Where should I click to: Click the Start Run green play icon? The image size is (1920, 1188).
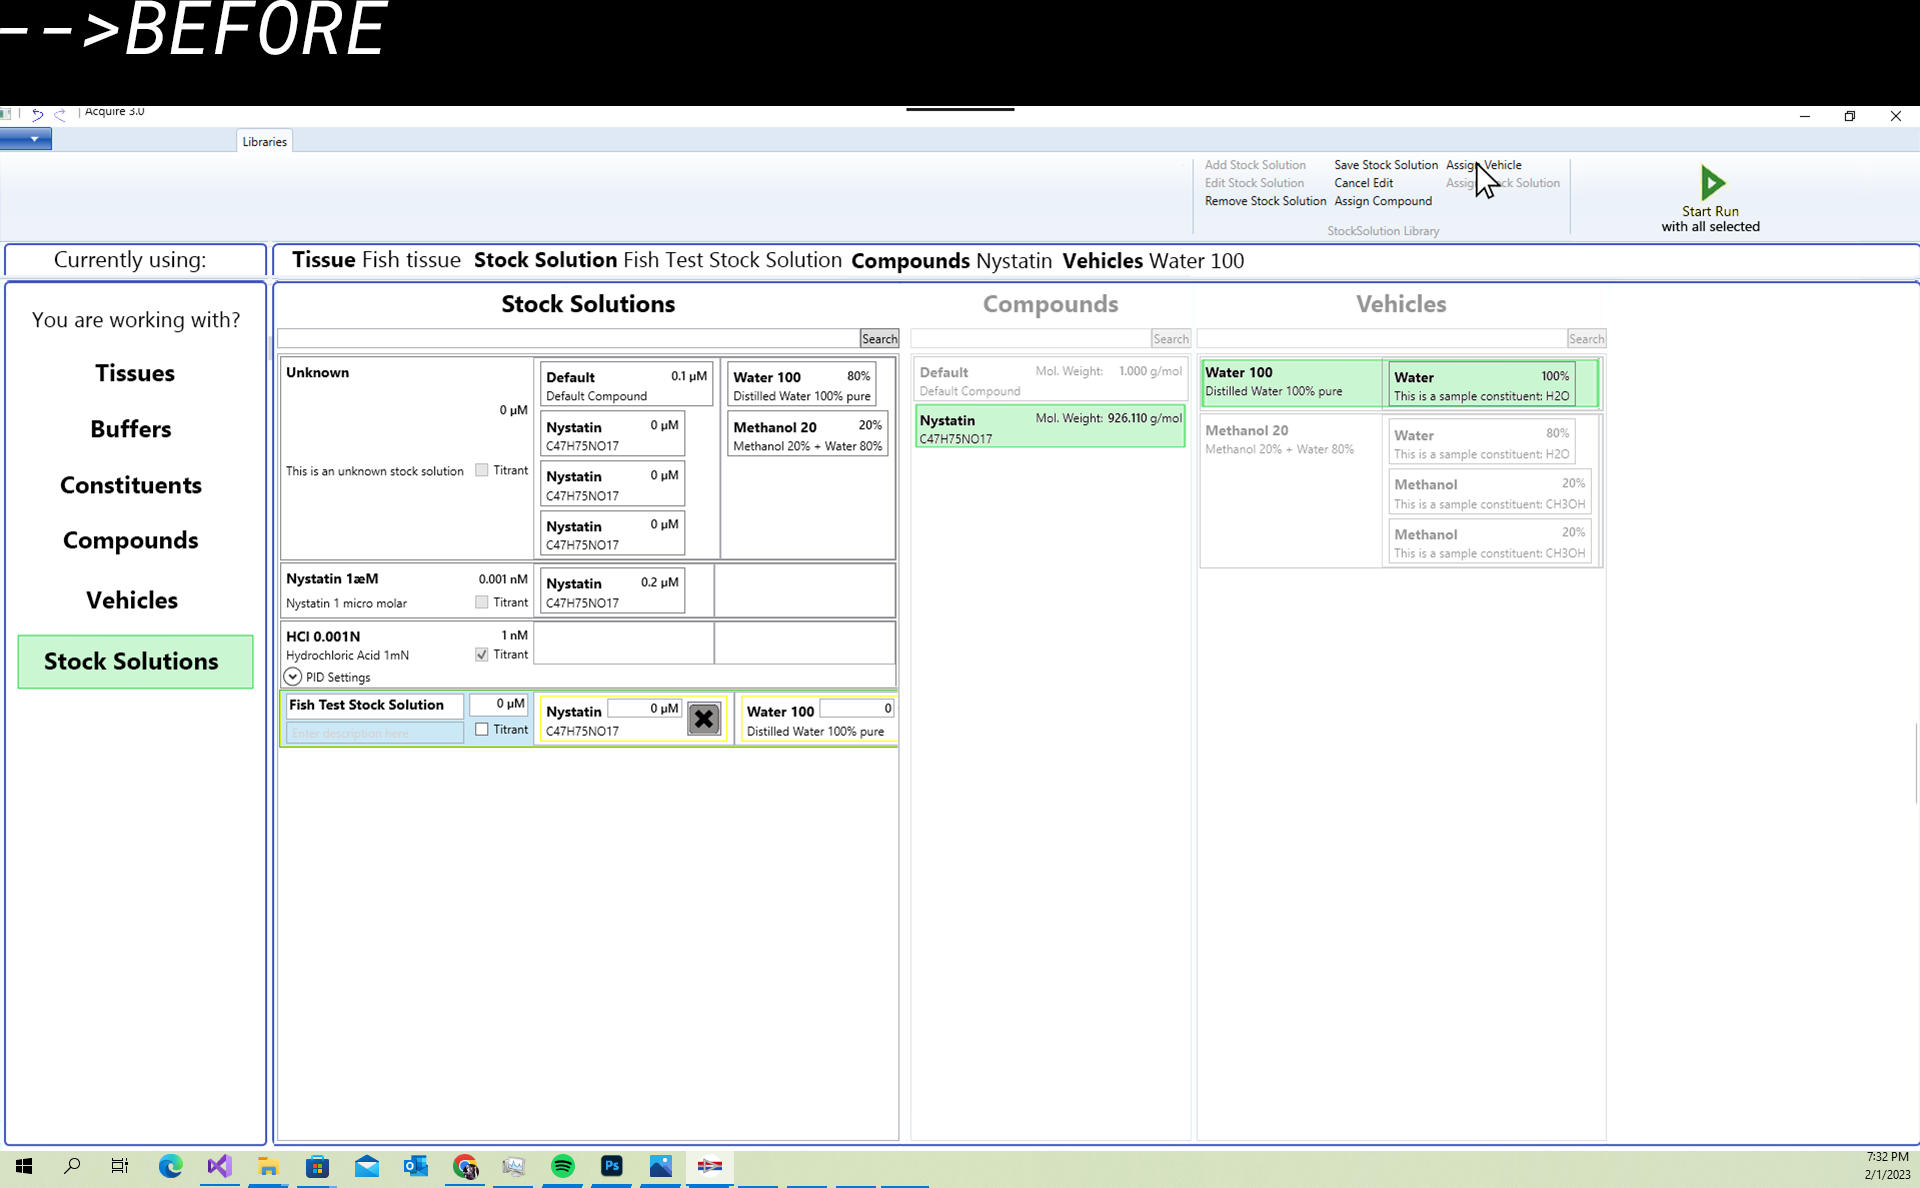tap(1711, 183)
